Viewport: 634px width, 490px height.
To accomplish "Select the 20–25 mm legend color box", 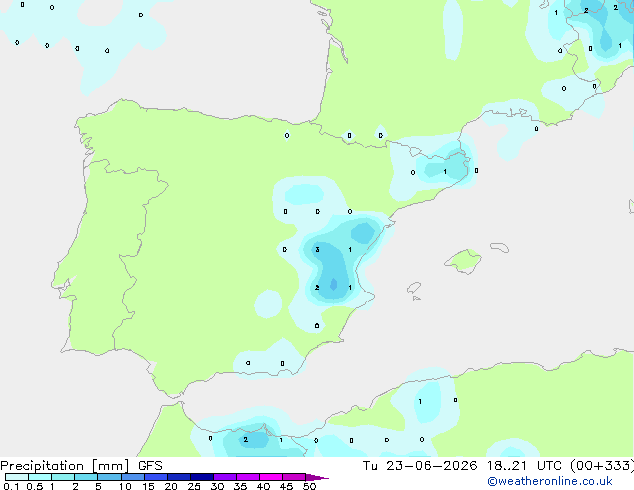I will pyautogui.click(x=179, y=477).
